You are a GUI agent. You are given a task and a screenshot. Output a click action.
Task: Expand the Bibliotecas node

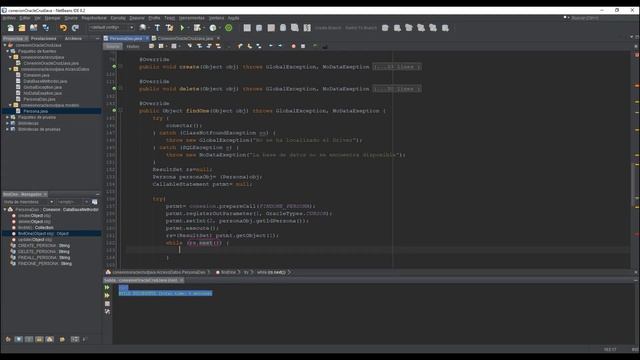click(x=8, y=123)
